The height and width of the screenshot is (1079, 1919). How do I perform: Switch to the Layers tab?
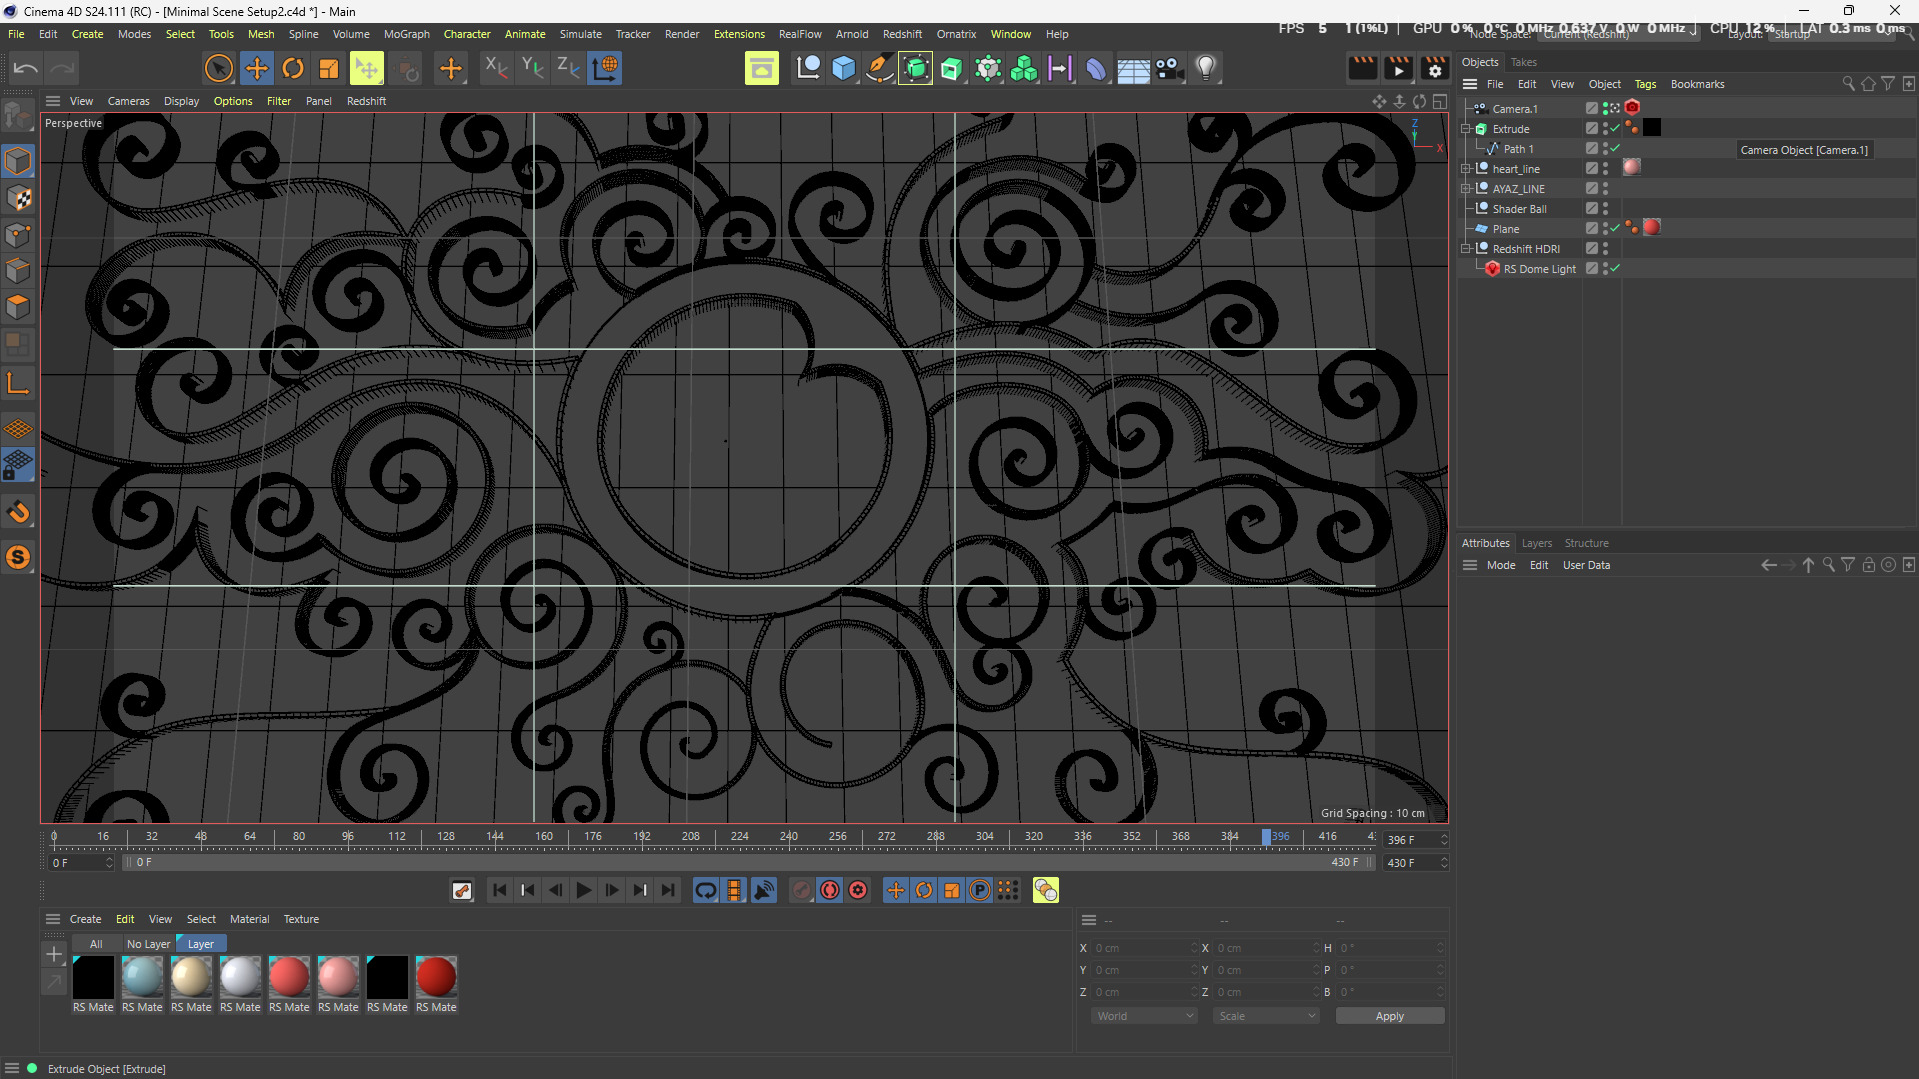[x=1536, y=543]
